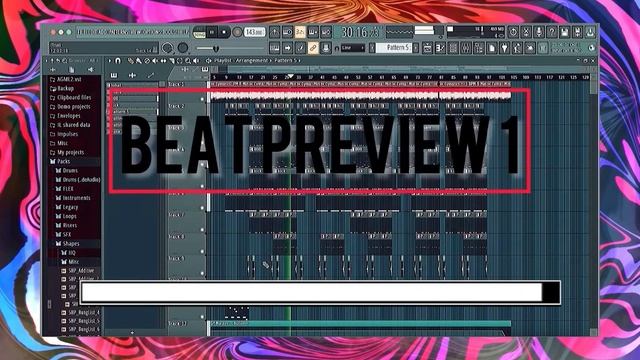Select SHP_BangList_6 file in browser
The width and height of the screenshot is (640, 360).
[x=81, y=329]
